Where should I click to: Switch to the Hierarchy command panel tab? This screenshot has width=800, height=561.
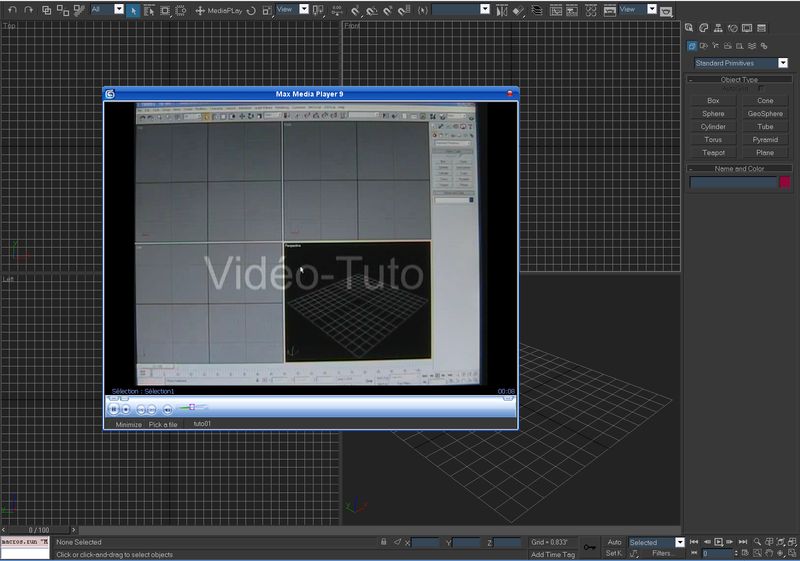[x=718, y=28]
